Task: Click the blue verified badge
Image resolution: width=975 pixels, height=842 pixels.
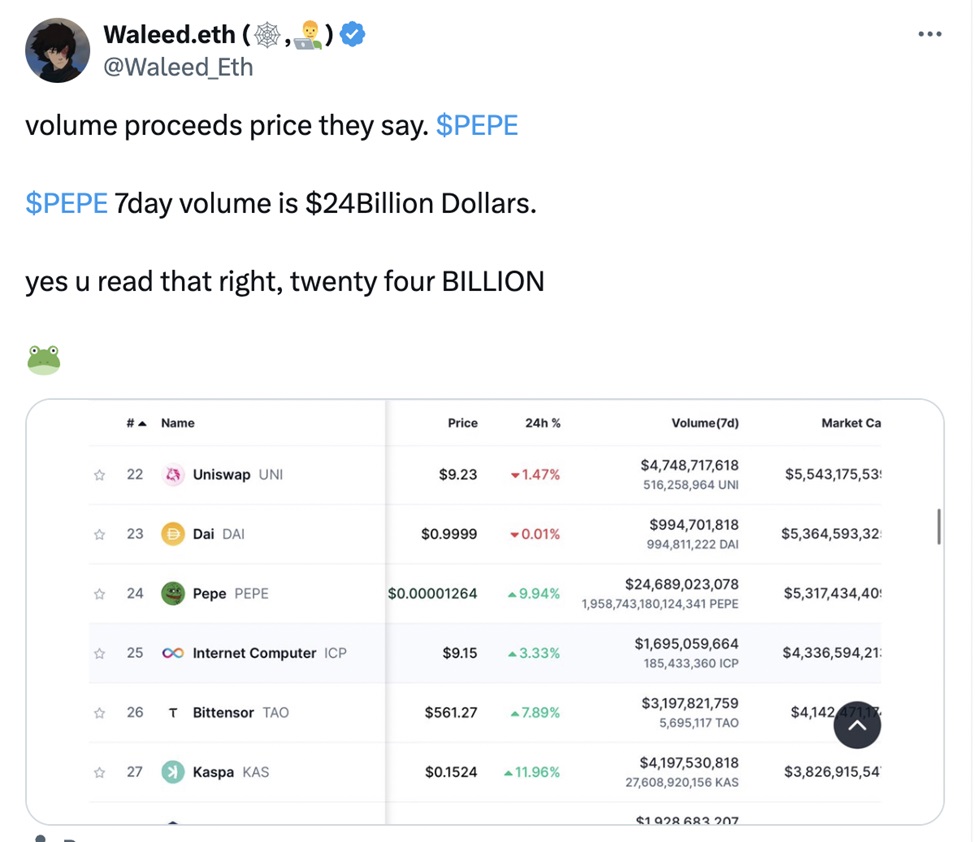Action: [353, 35]
